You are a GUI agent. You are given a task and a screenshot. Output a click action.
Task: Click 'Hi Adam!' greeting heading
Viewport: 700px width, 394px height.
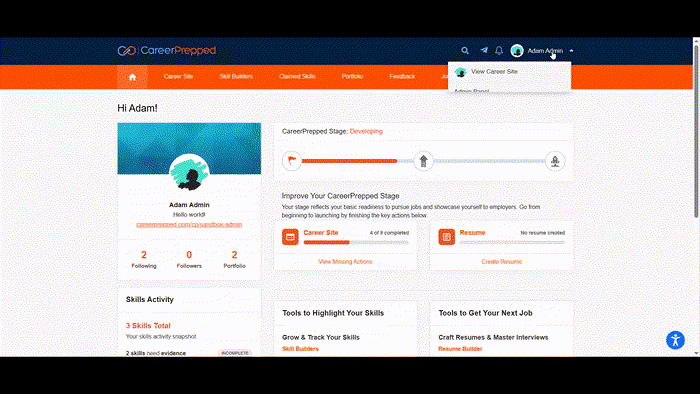pyautogui.click(x=138, y=108)
